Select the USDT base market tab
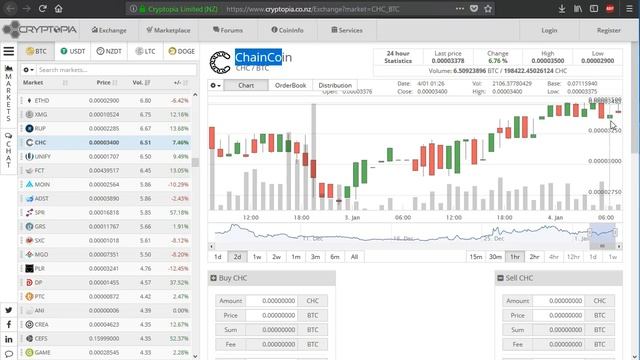 click(x=73, y=51)
